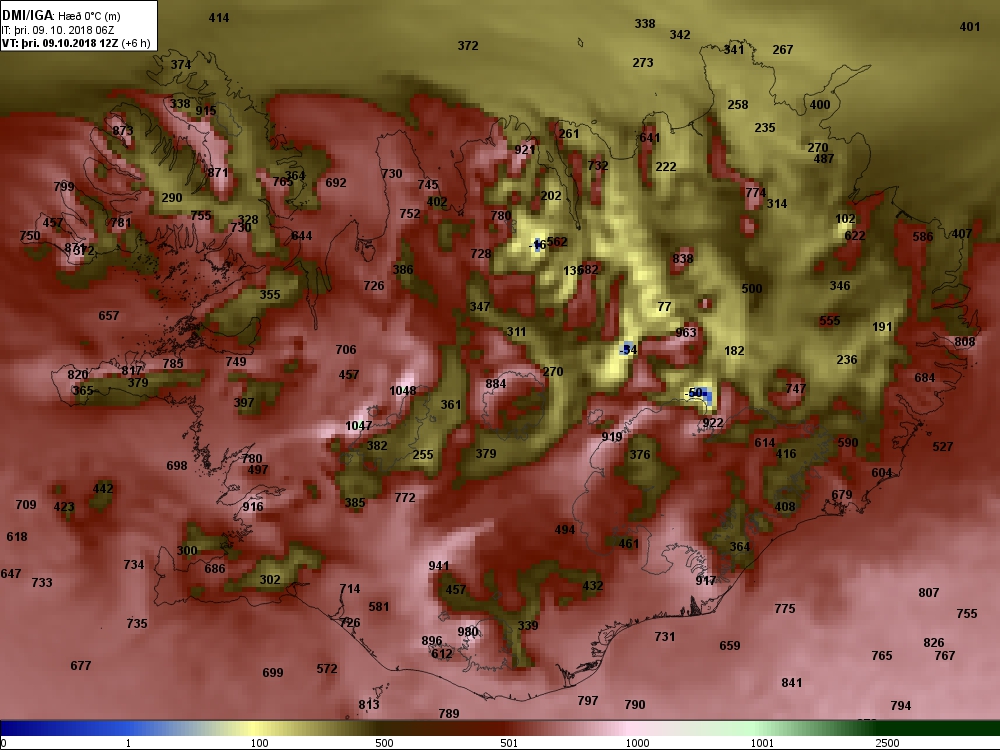
Task: Click the map value '267'
Action: pyautogui.click(x=783, y=50)
